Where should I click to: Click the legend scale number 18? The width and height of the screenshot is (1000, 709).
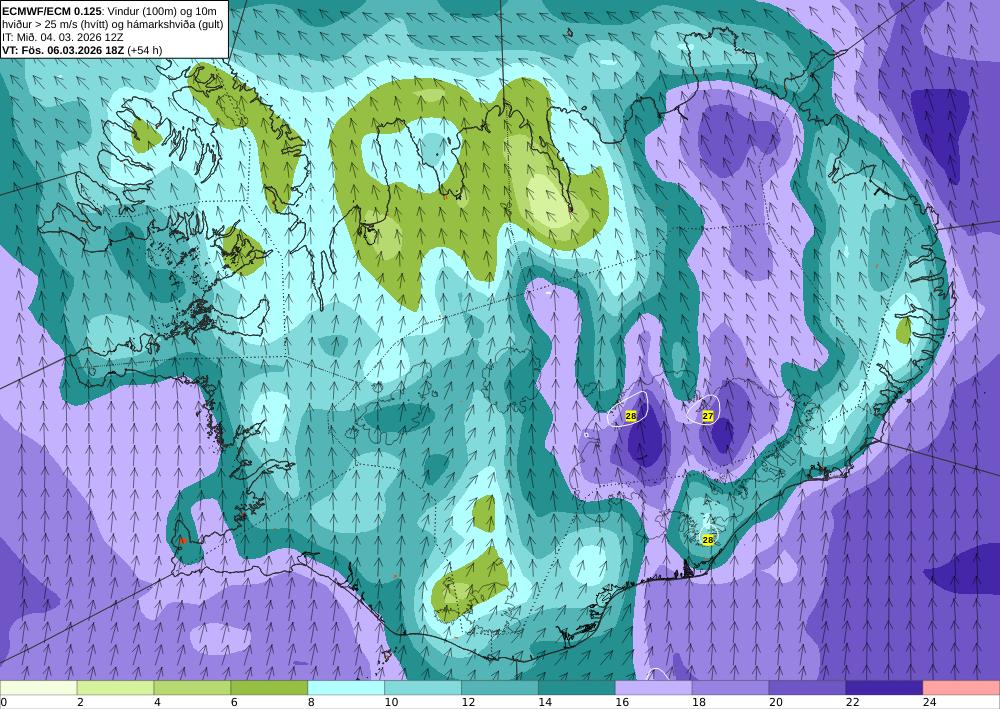point(699,702)
